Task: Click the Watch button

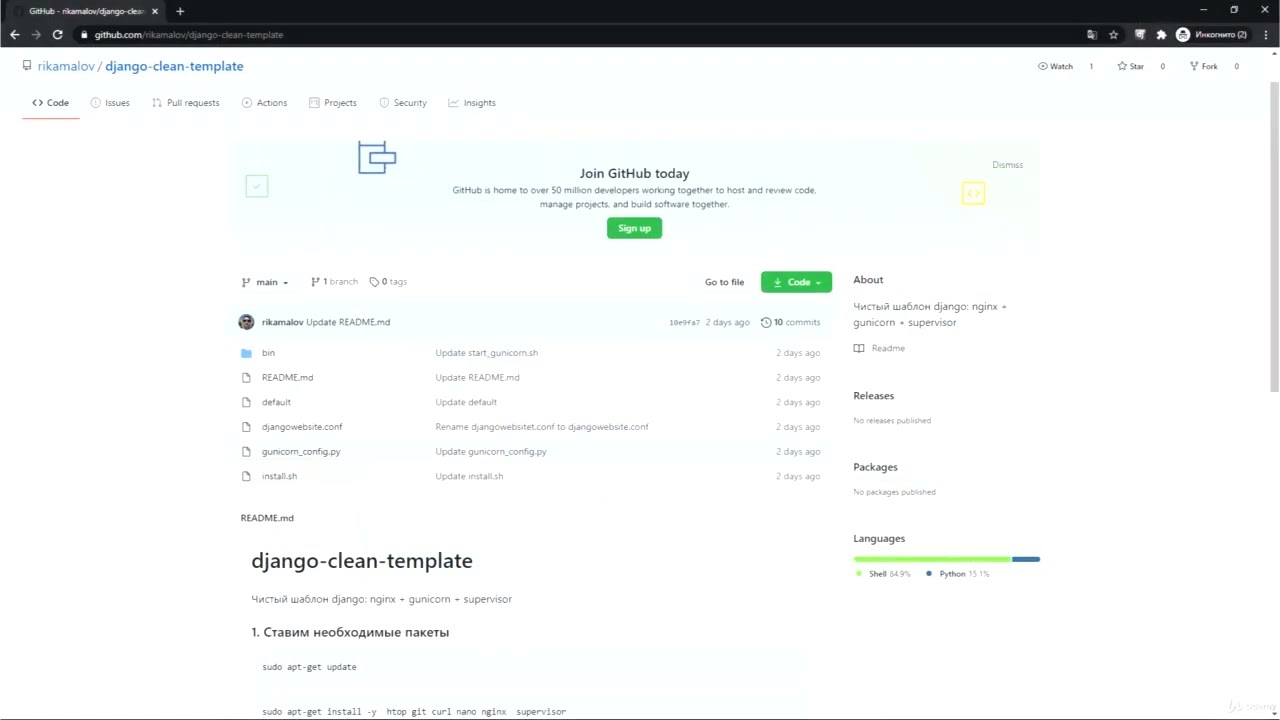Action: point(1055,66)
